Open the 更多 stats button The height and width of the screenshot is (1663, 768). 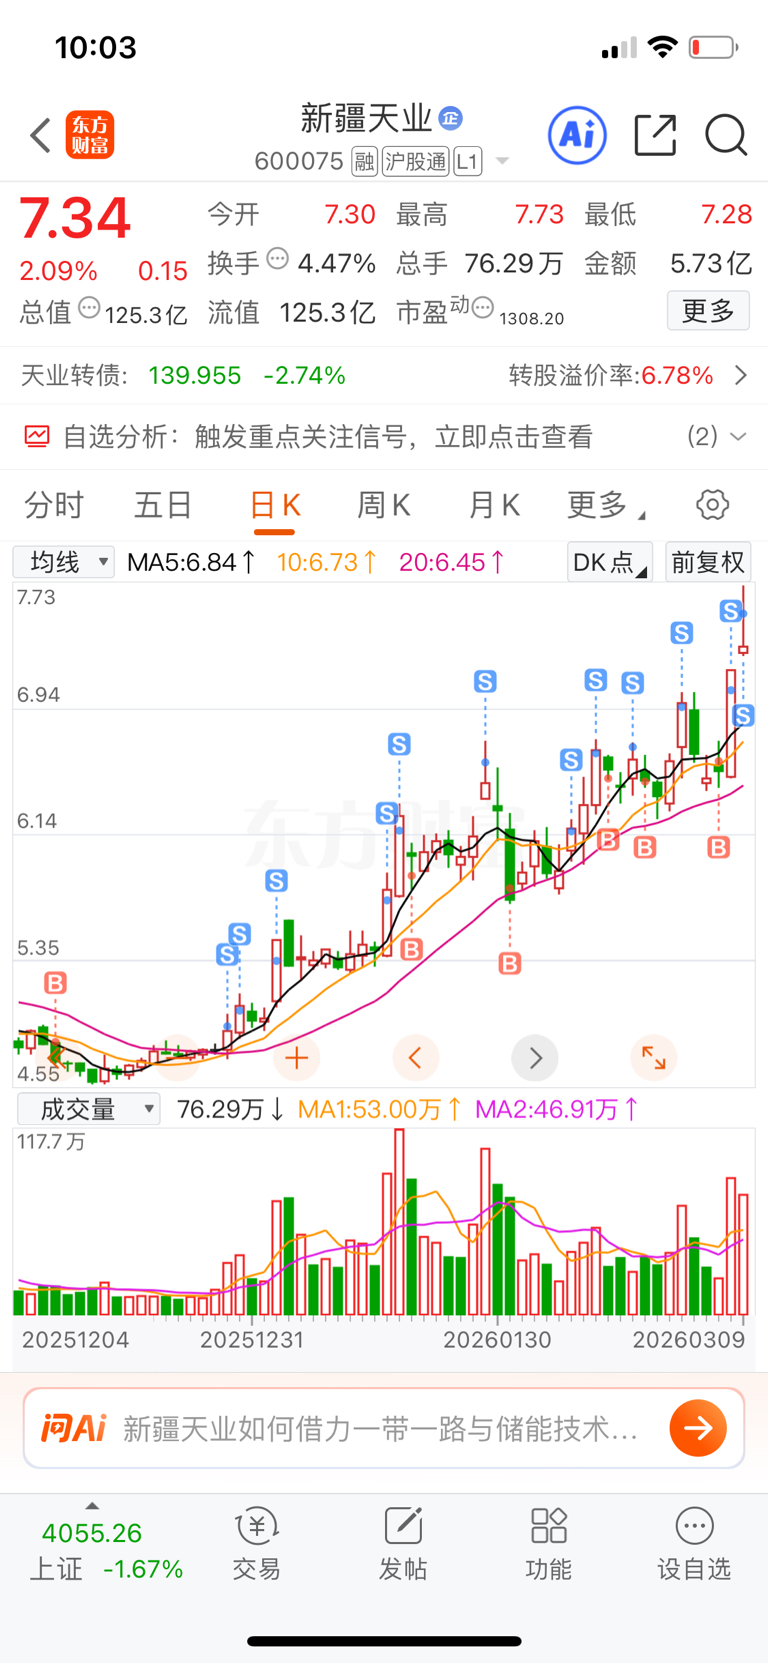tap(708, 311)
